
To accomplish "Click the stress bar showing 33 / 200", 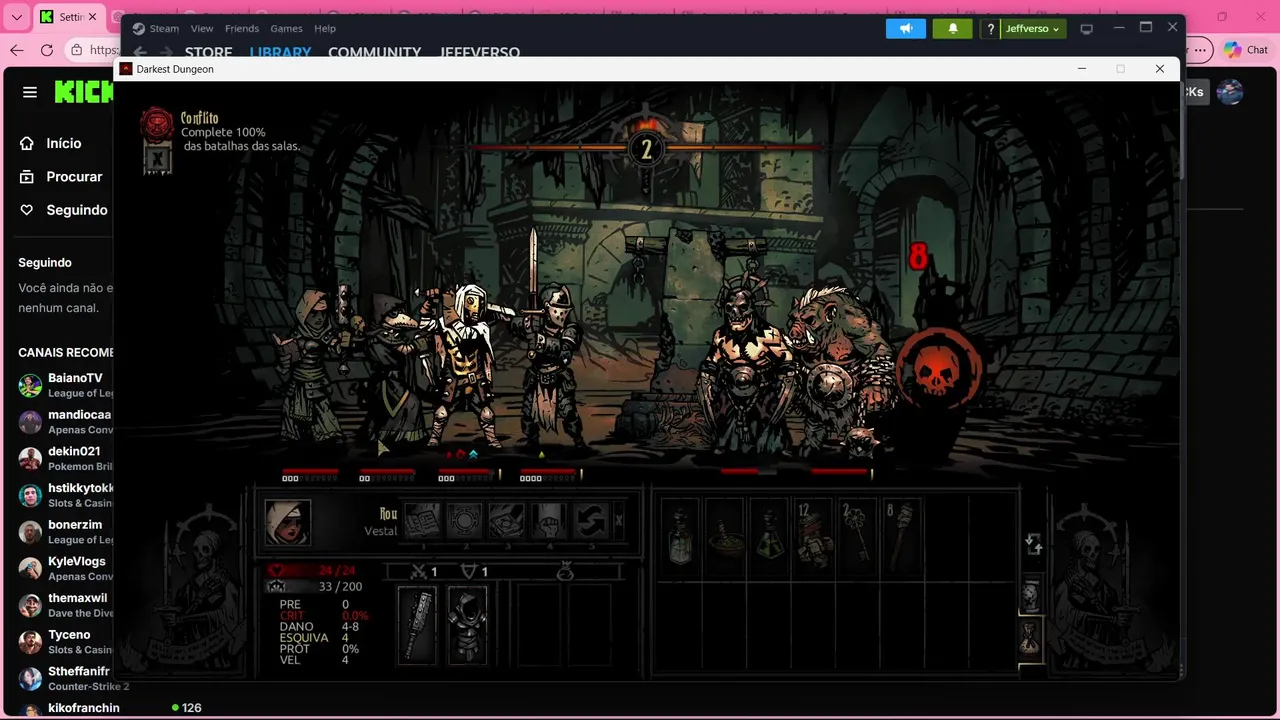I will click(x=315, y=586).
